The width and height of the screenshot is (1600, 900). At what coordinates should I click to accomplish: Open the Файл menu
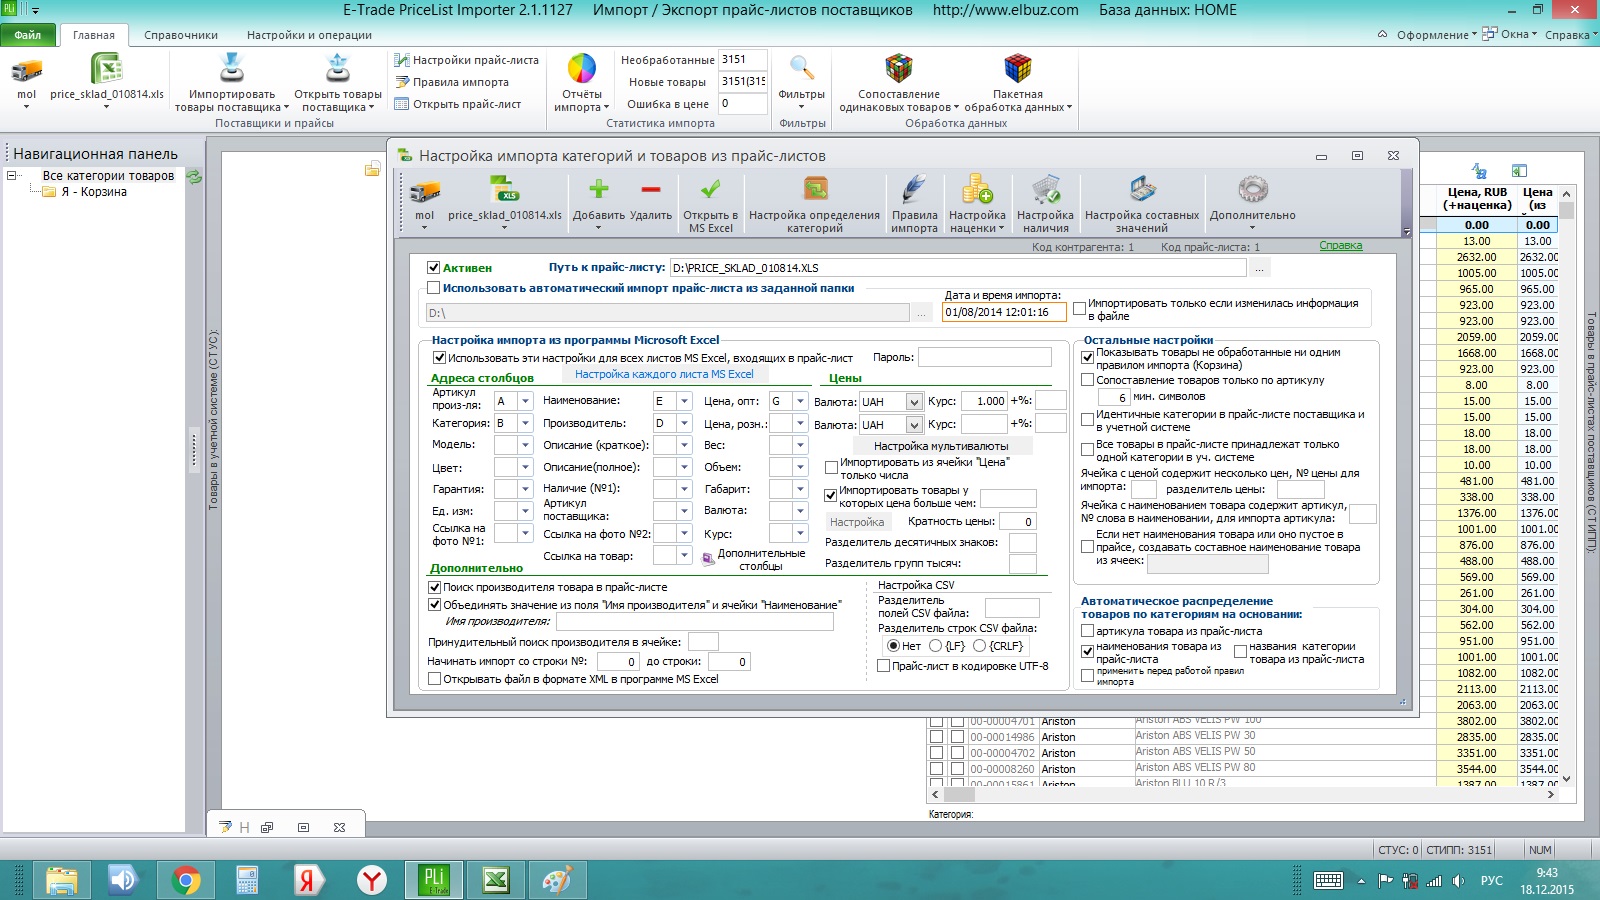click(28, 35)
